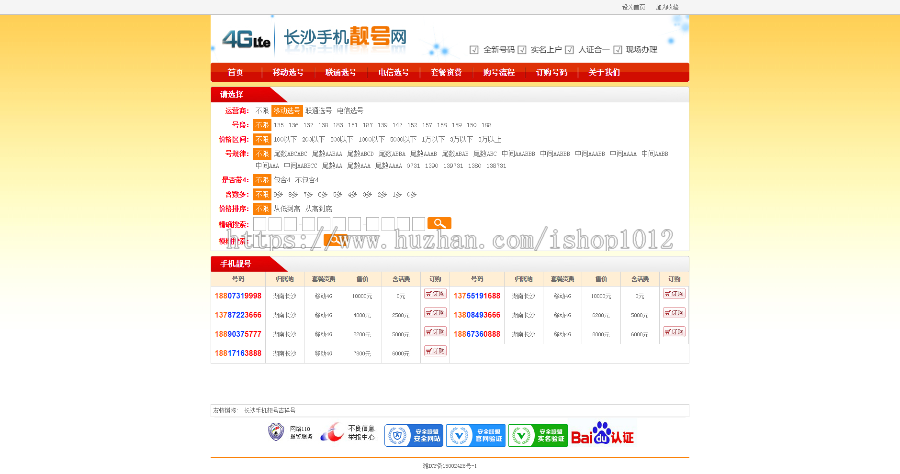Filter price by 100以下
Image resolution: width=900 pixels, height=474 pixels.
click(285, 139)
